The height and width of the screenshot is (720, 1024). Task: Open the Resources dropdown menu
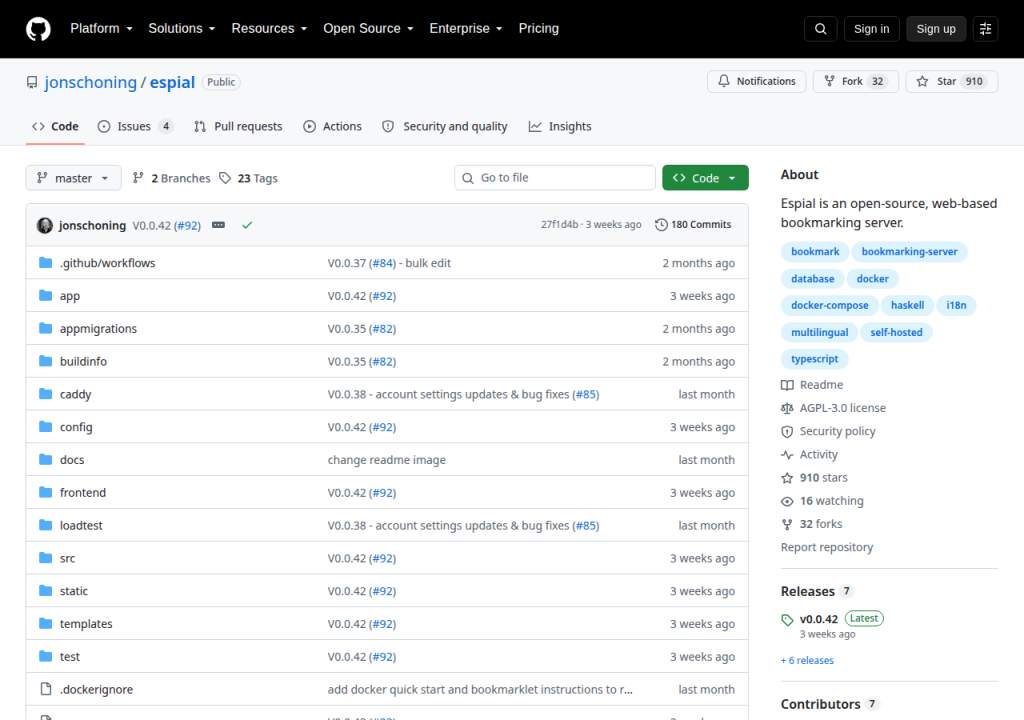269,29
